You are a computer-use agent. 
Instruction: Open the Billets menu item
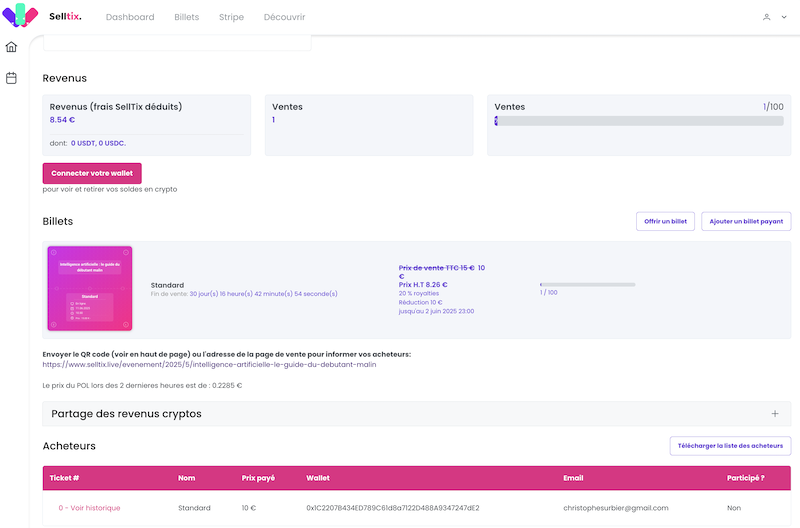pos(186,17)
